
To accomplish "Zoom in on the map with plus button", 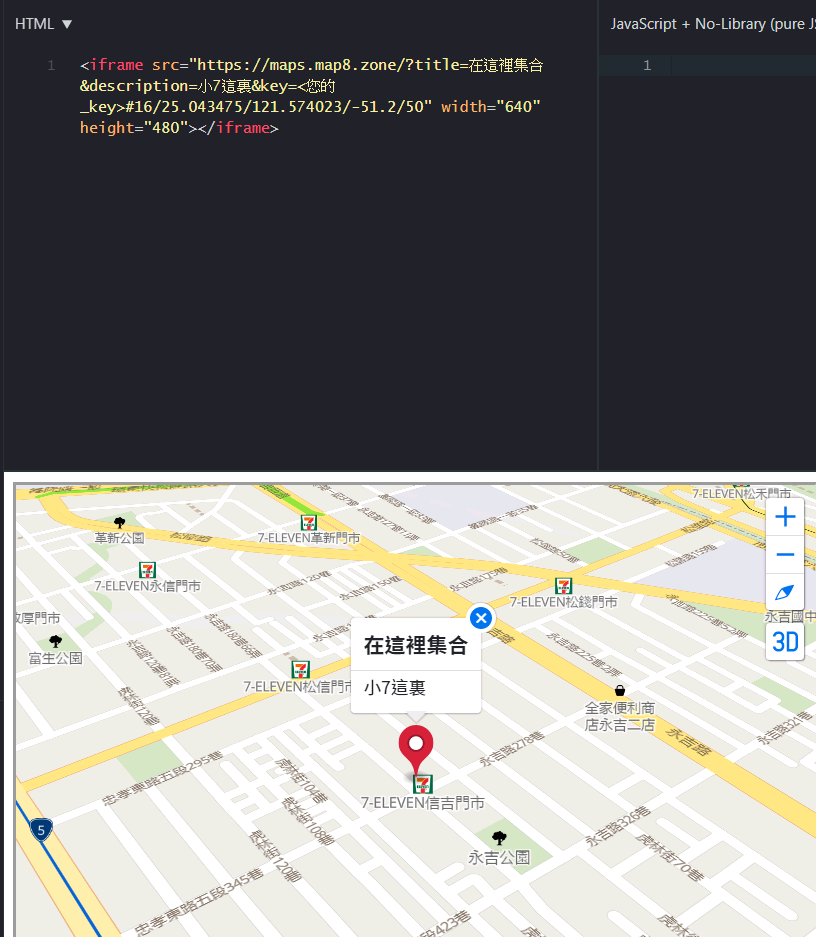I will pyautogui.click(x=786, y=517).
